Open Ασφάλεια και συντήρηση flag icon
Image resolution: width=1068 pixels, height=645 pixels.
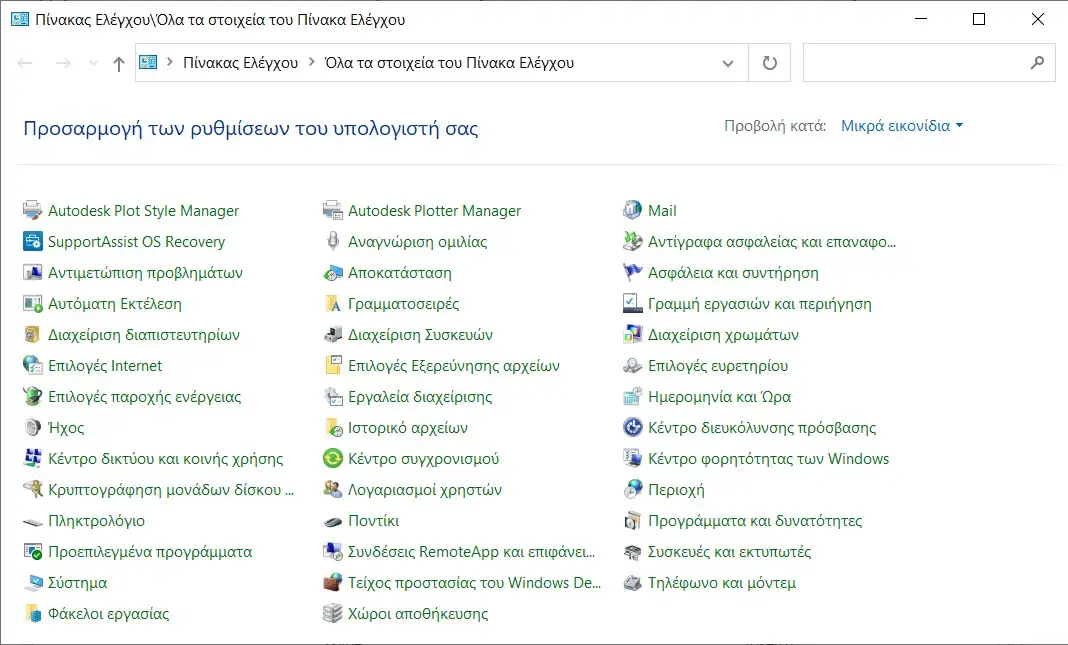633,272
